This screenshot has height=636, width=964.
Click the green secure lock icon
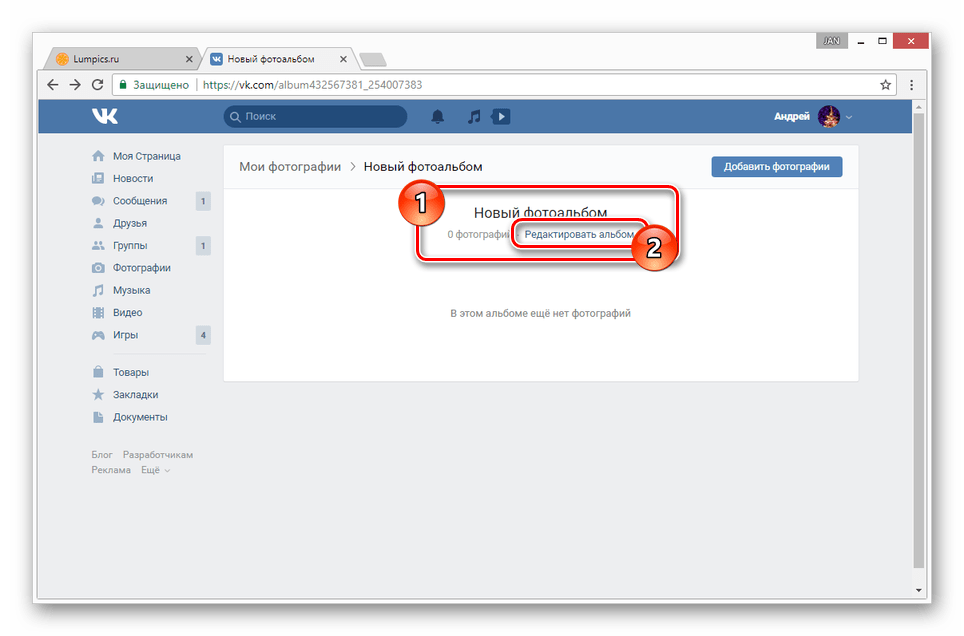(x=122, y=85)
